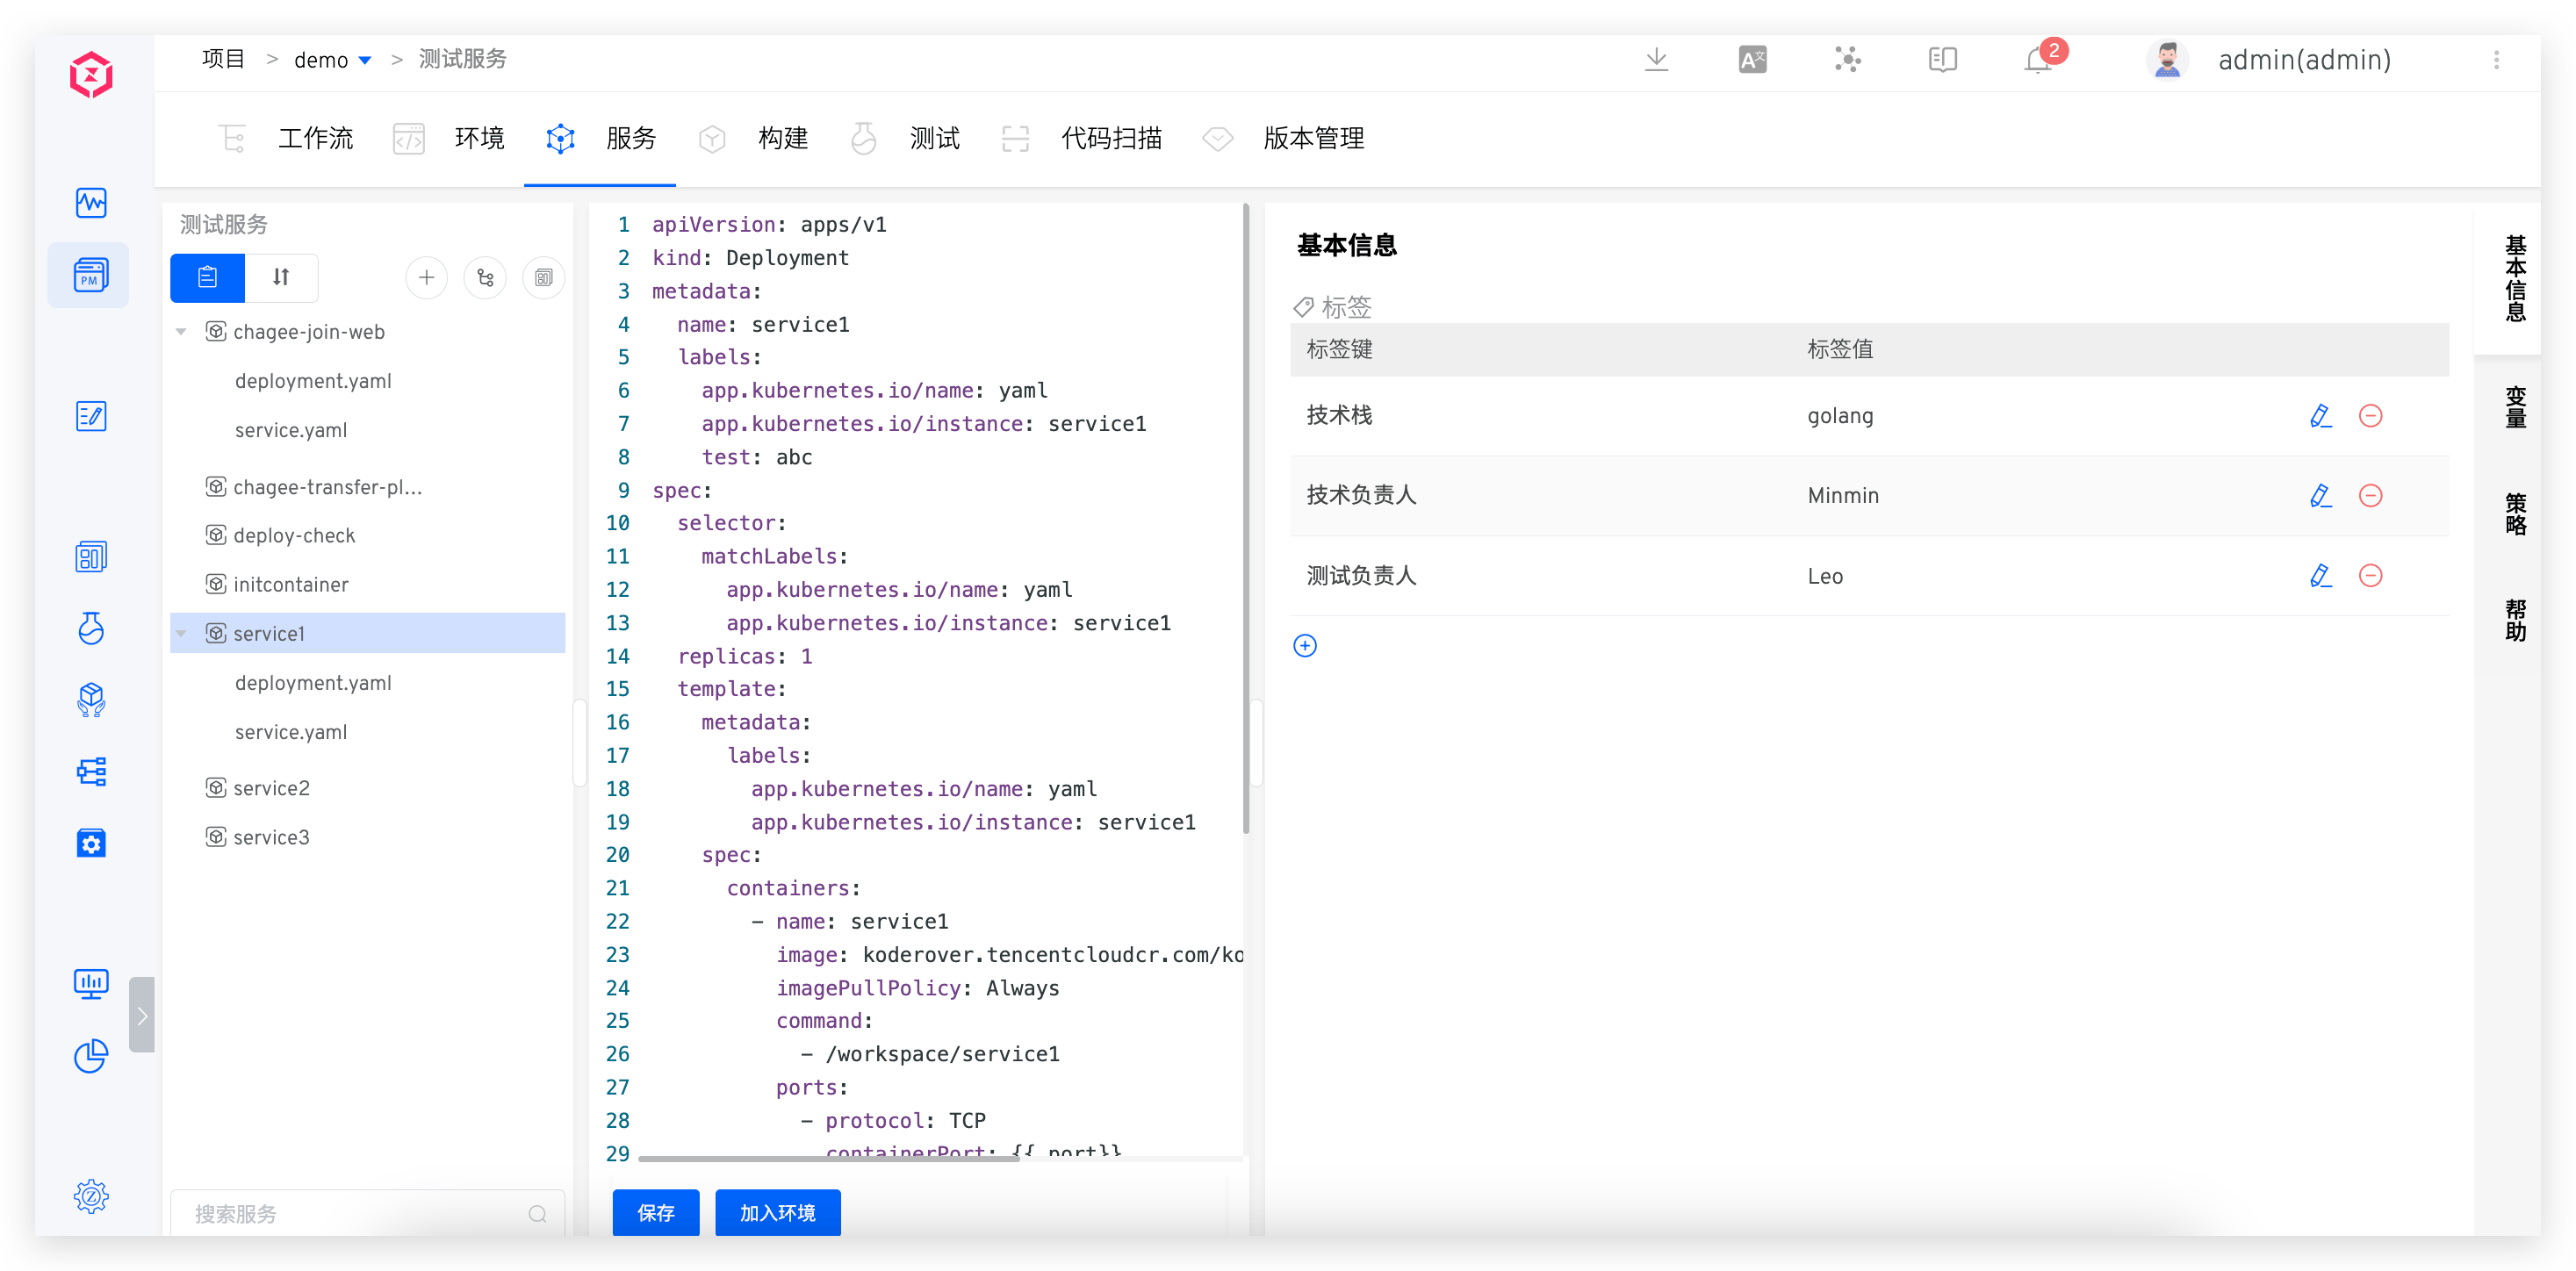The image size is (2576, 1271).
Task: Click the language translate icon
Action: (1752, 60)
